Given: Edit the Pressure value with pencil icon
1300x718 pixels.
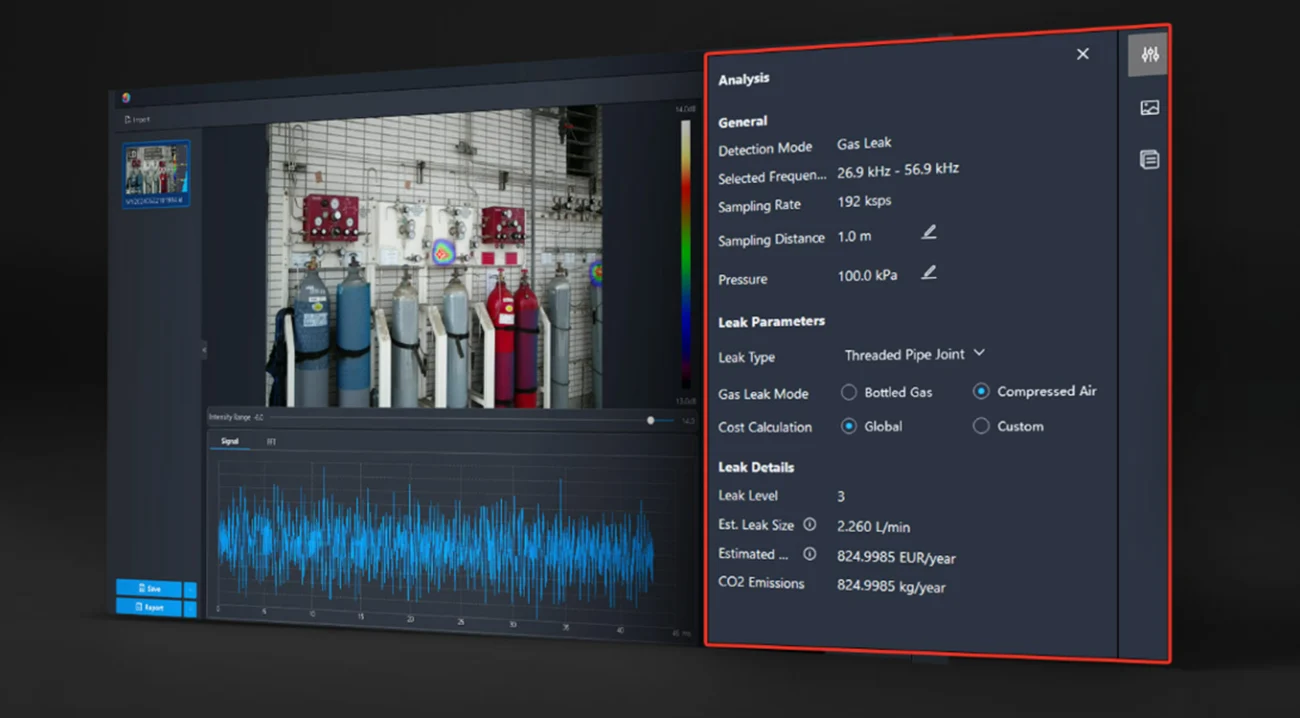Looking at the screenshot, I should [928, 273].
